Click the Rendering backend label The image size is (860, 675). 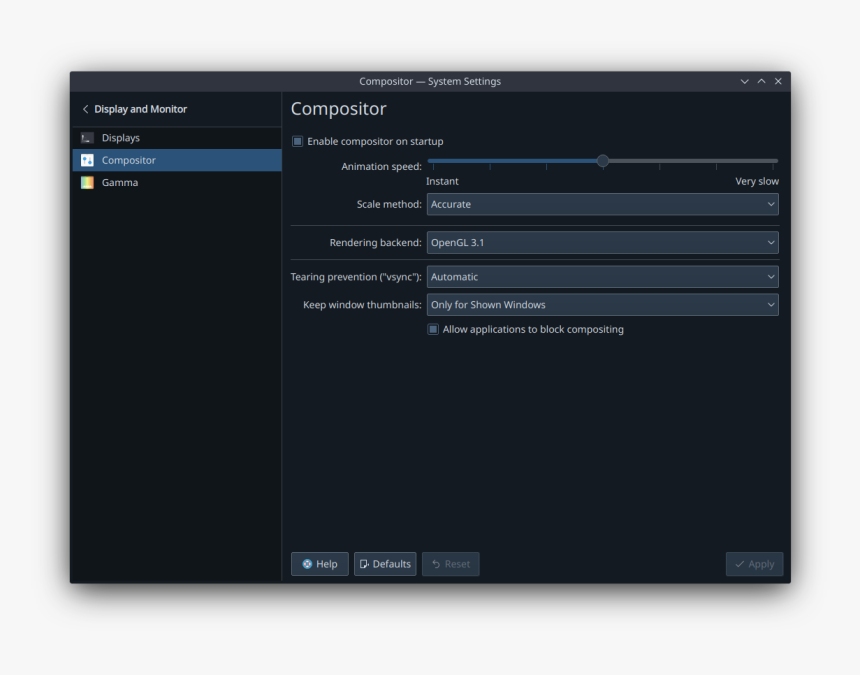point(375,242)
